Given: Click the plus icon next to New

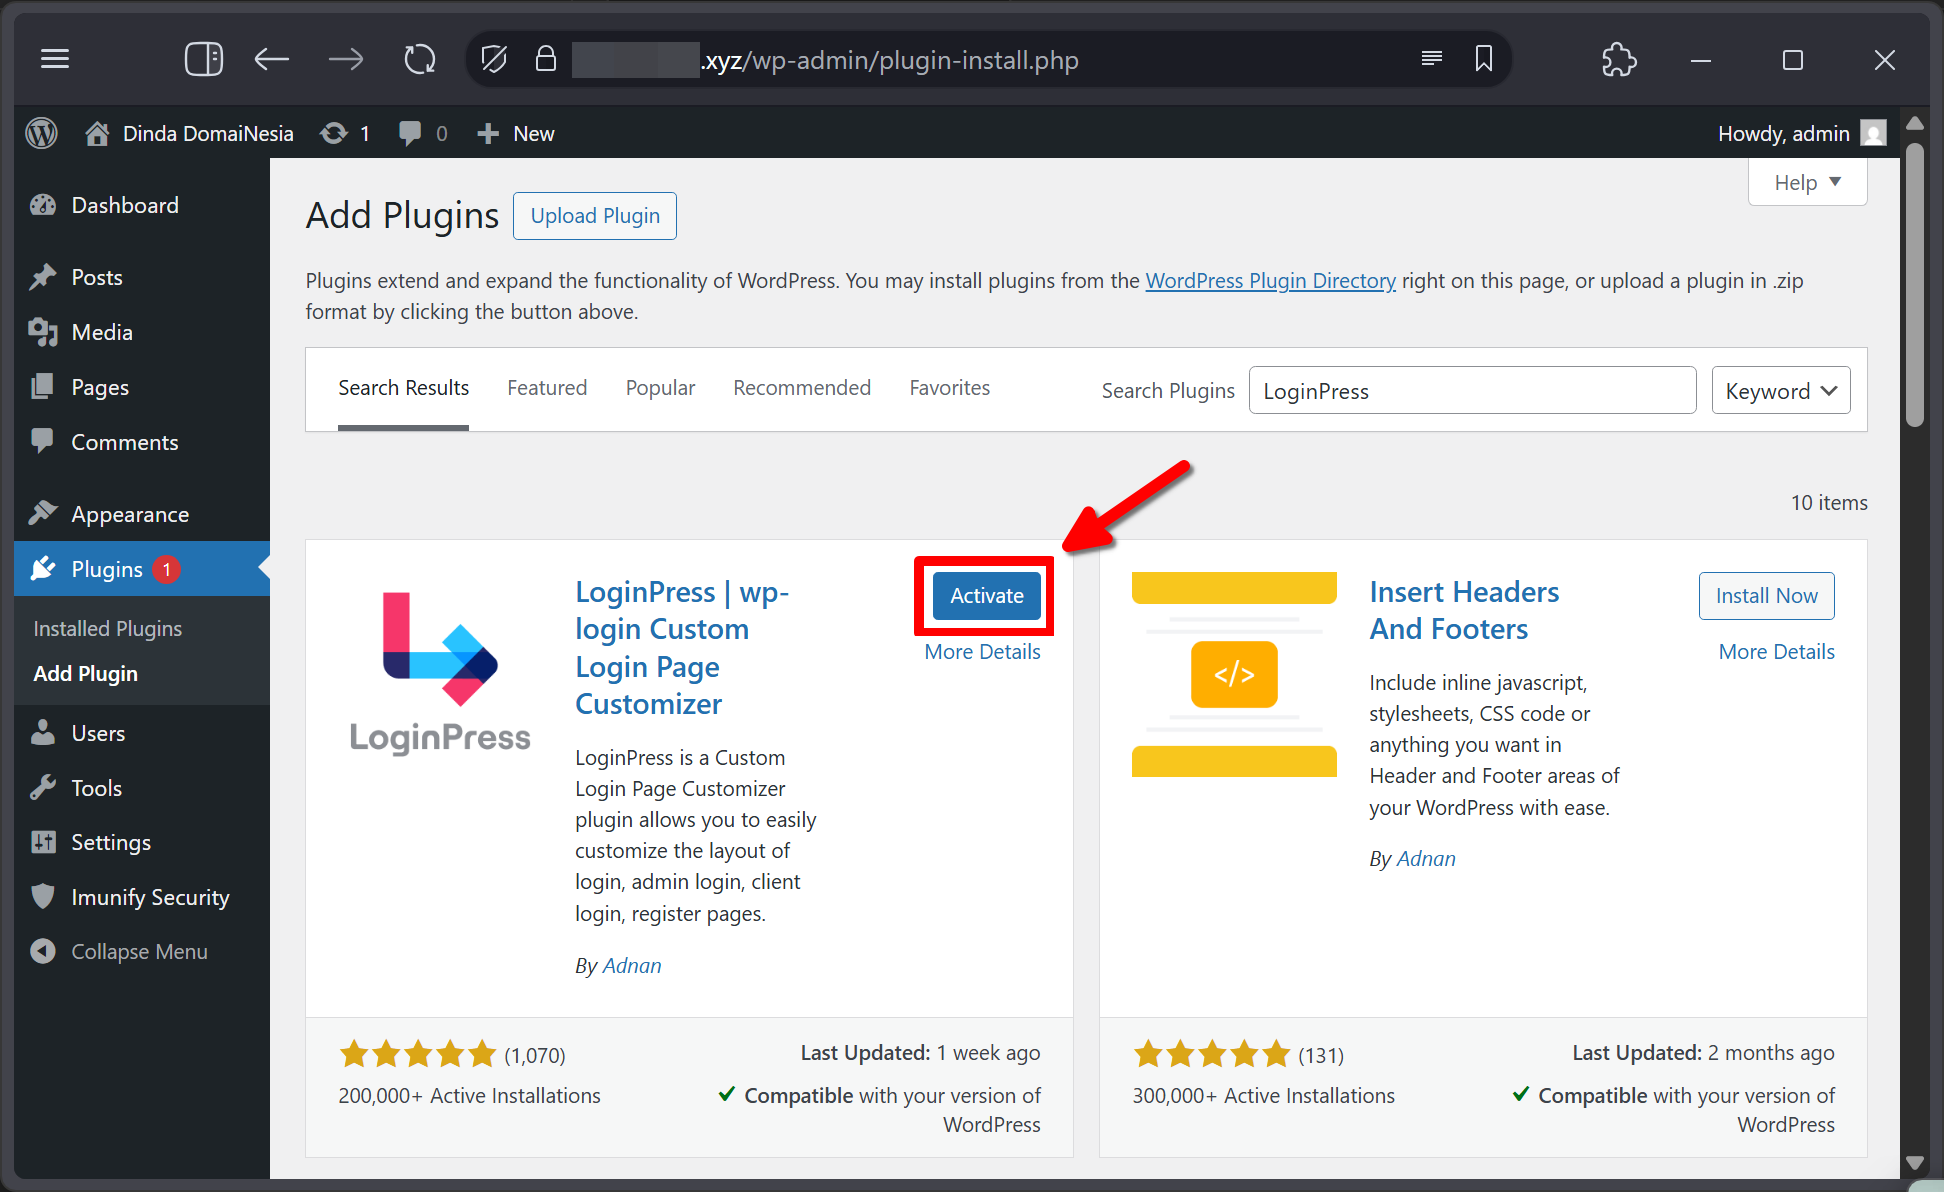Looking at the screenshot, I should (487, 133).
